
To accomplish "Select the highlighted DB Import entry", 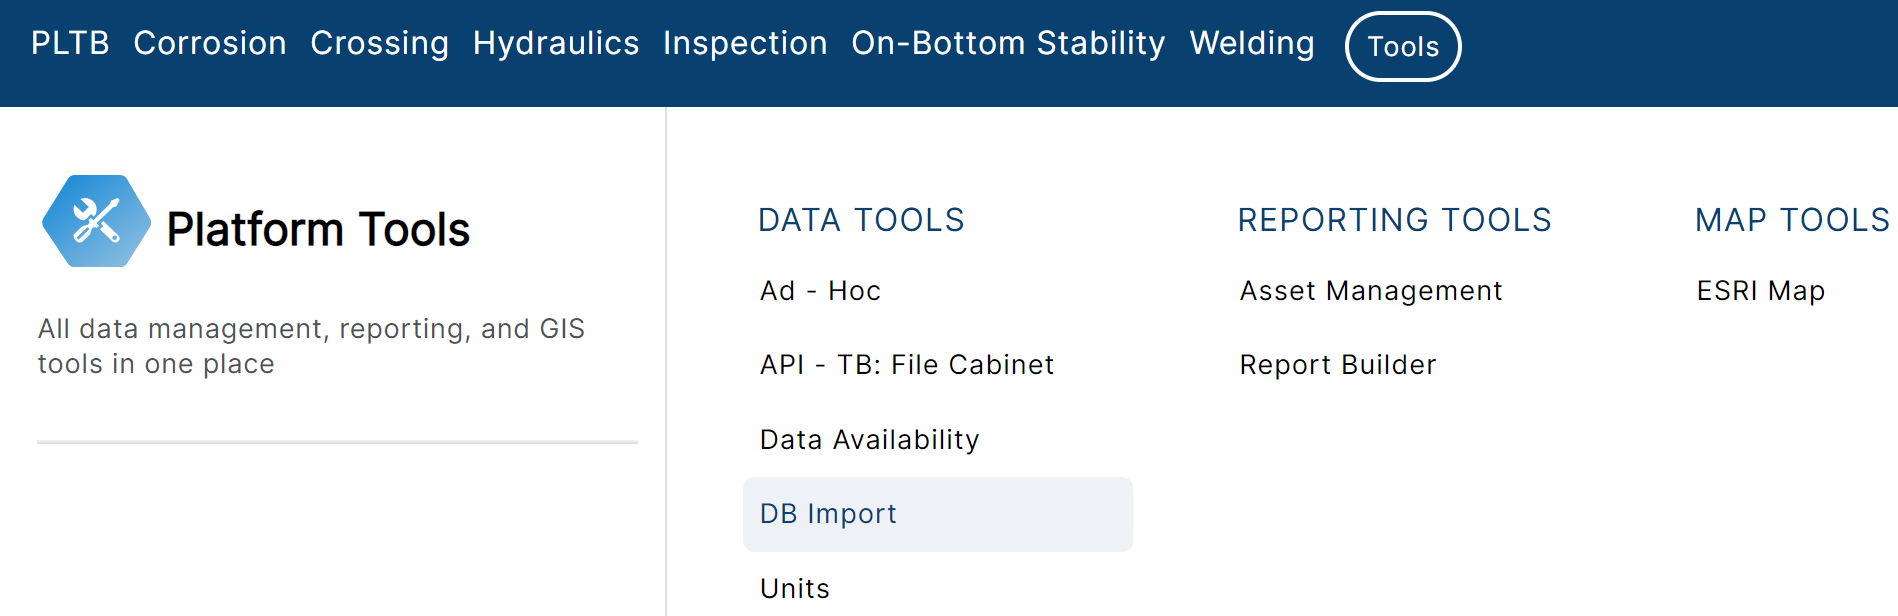I will [938, 514].
